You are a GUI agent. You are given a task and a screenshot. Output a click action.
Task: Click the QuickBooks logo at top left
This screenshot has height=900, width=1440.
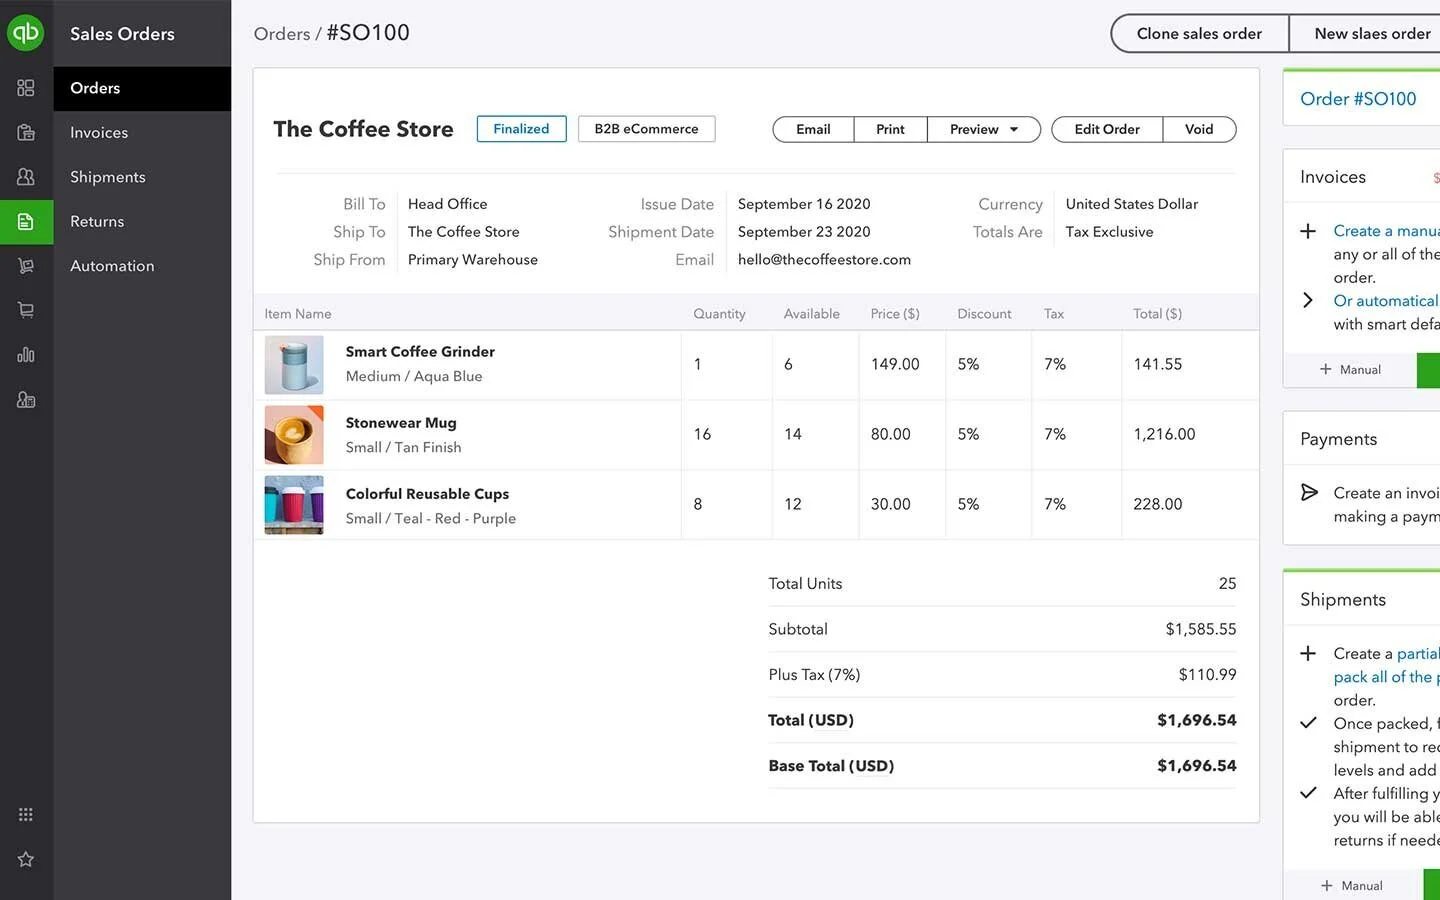(x=26, y=32)
